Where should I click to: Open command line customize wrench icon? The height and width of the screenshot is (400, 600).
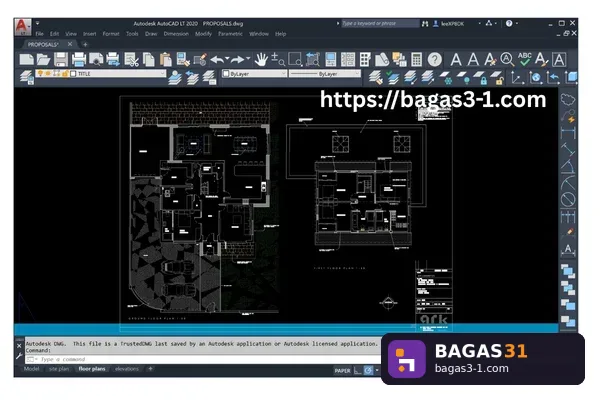tap(19, 356)
